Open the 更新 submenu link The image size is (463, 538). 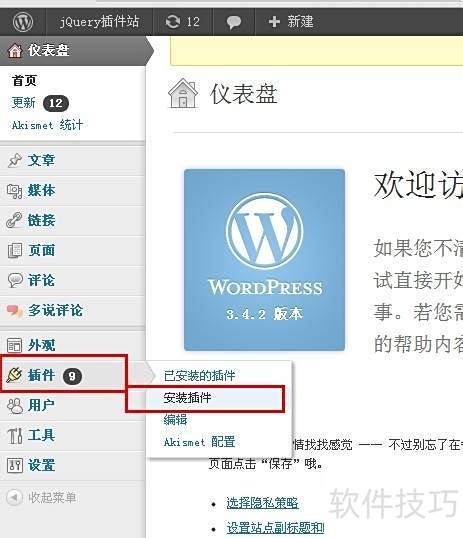[24, 103]
